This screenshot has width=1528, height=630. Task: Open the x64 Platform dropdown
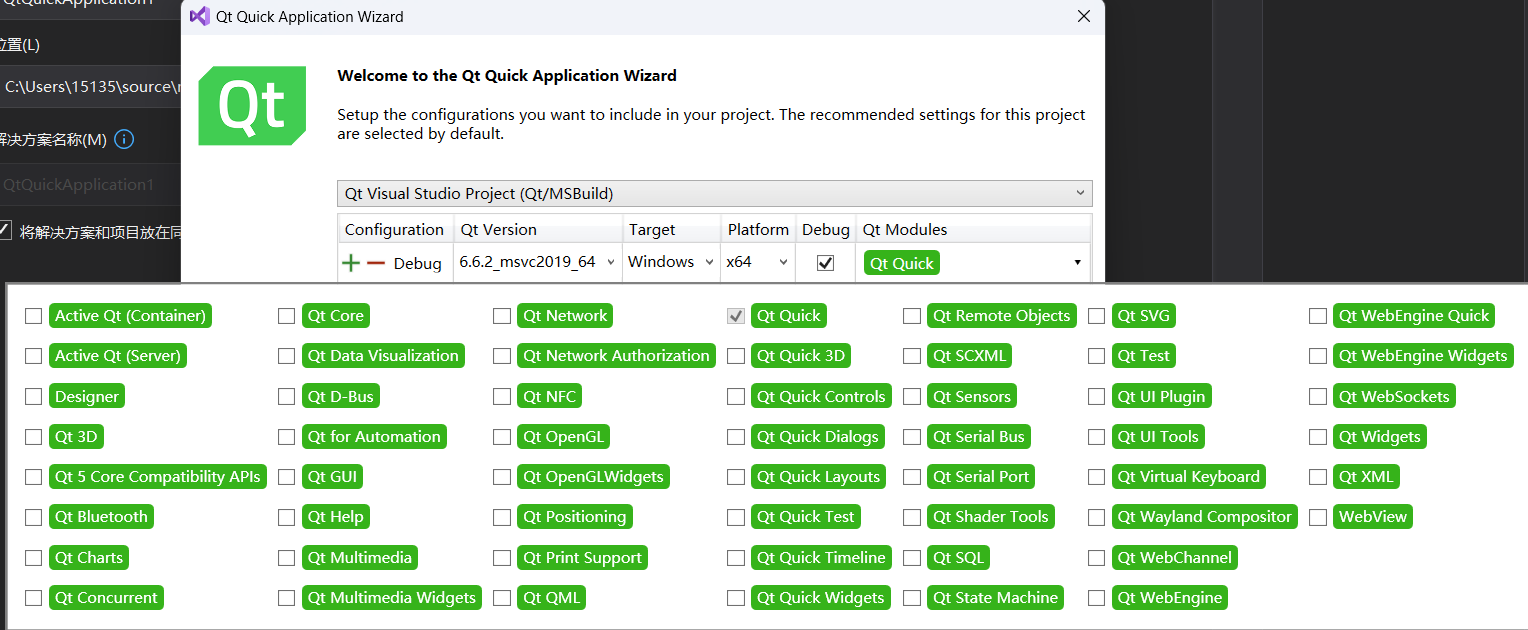click(x=757, y=262)
